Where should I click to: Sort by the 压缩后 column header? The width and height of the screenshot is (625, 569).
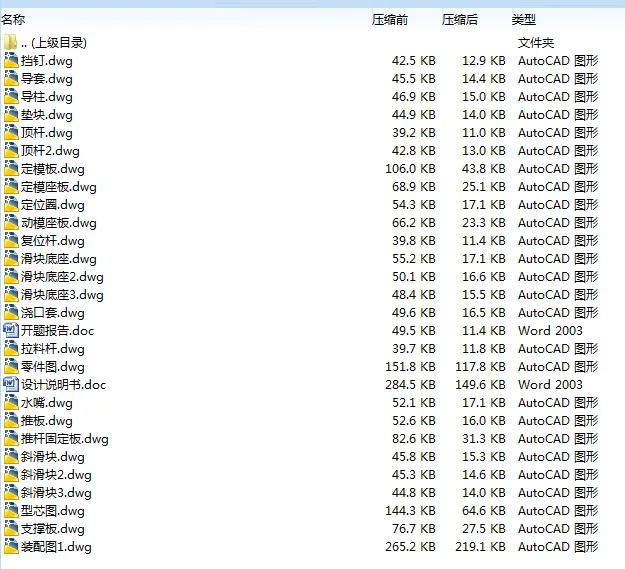pos(460,19)
